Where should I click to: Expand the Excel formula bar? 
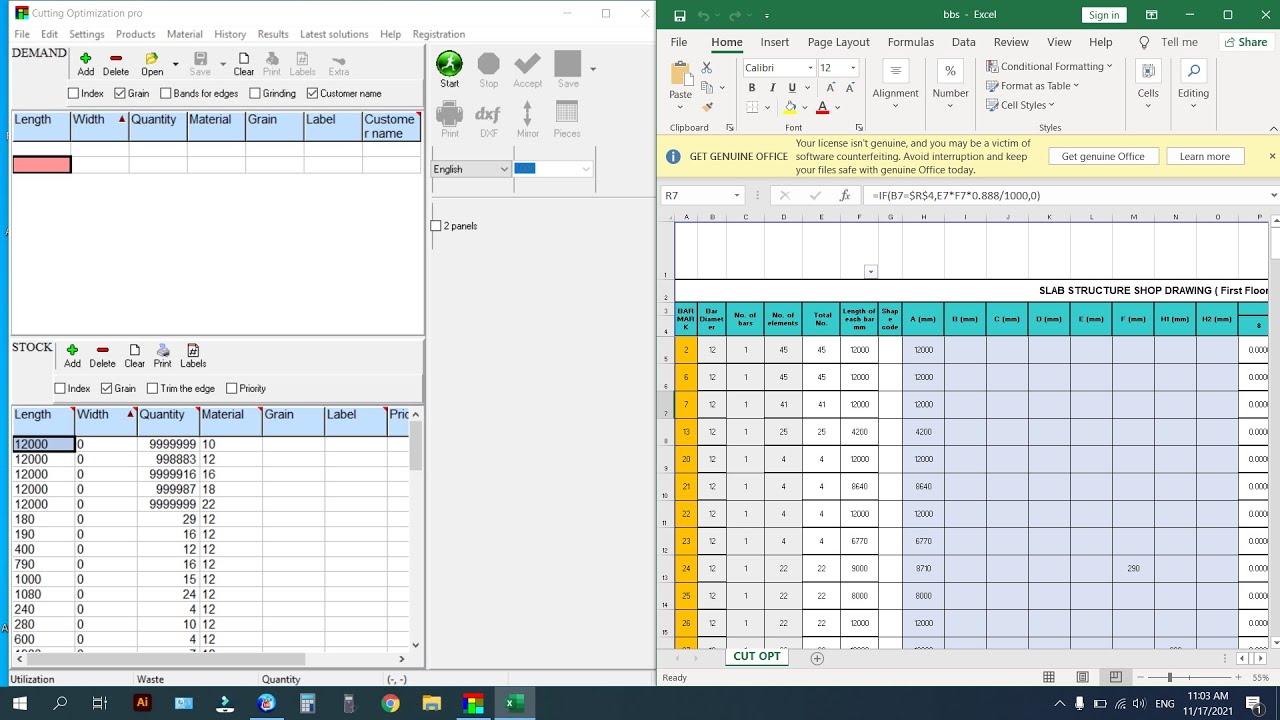pyautogui.click(x=1273, y=196)
